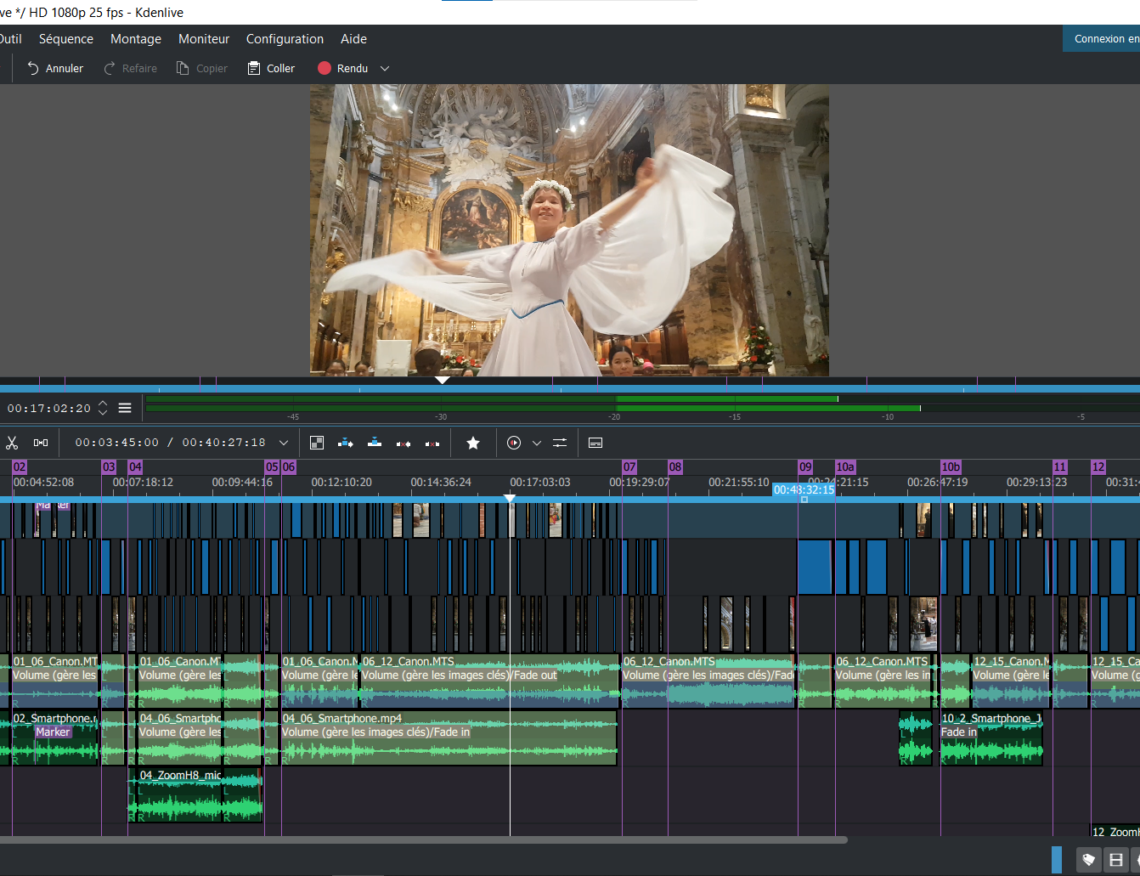Adjust the monitor timecode stepper arrows
Viewport: 1140px width, 876px height.
tap(103, 409)
